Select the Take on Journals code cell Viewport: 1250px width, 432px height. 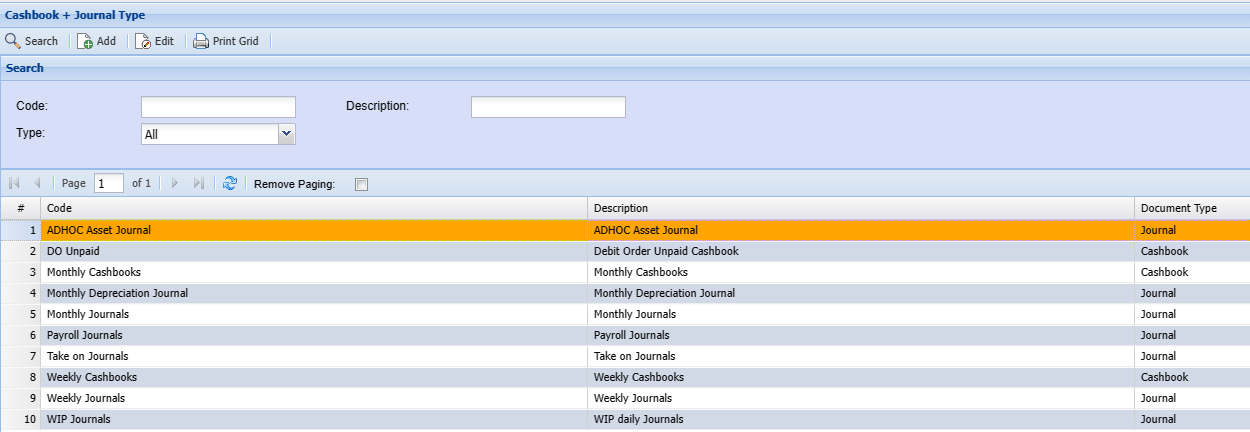[x=314, y=356]
